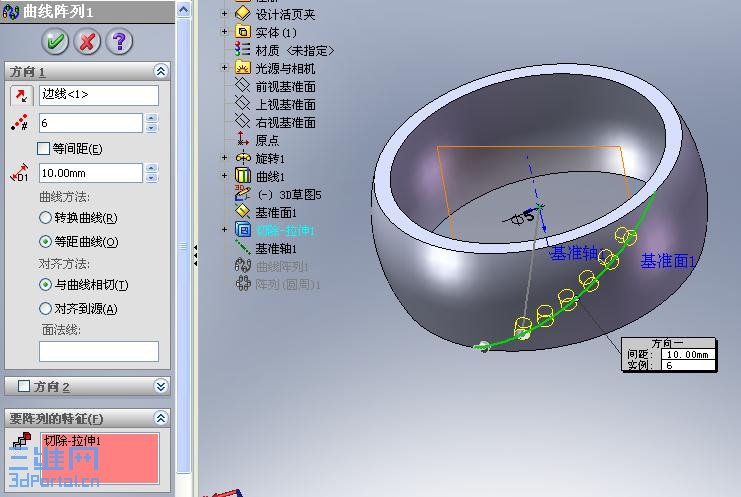Viewport: 741px width, 497px height.
Task: Select highlighted 切除-拉伸1 tree label
Action: (285, 231)
